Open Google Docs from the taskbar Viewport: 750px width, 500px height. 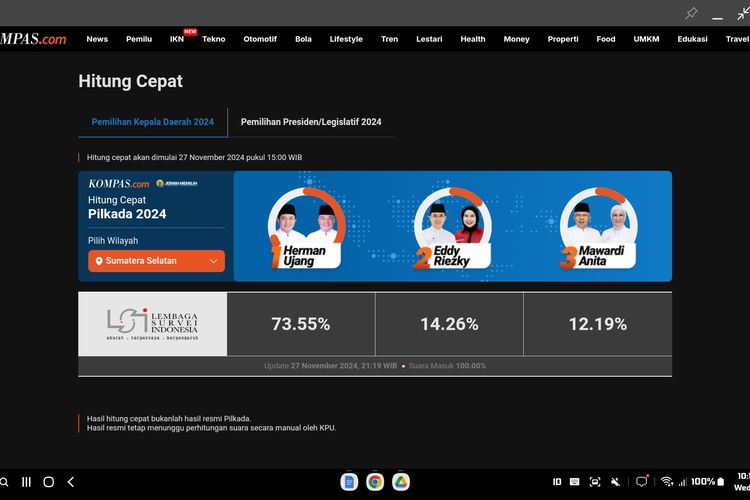pos(349,482)
